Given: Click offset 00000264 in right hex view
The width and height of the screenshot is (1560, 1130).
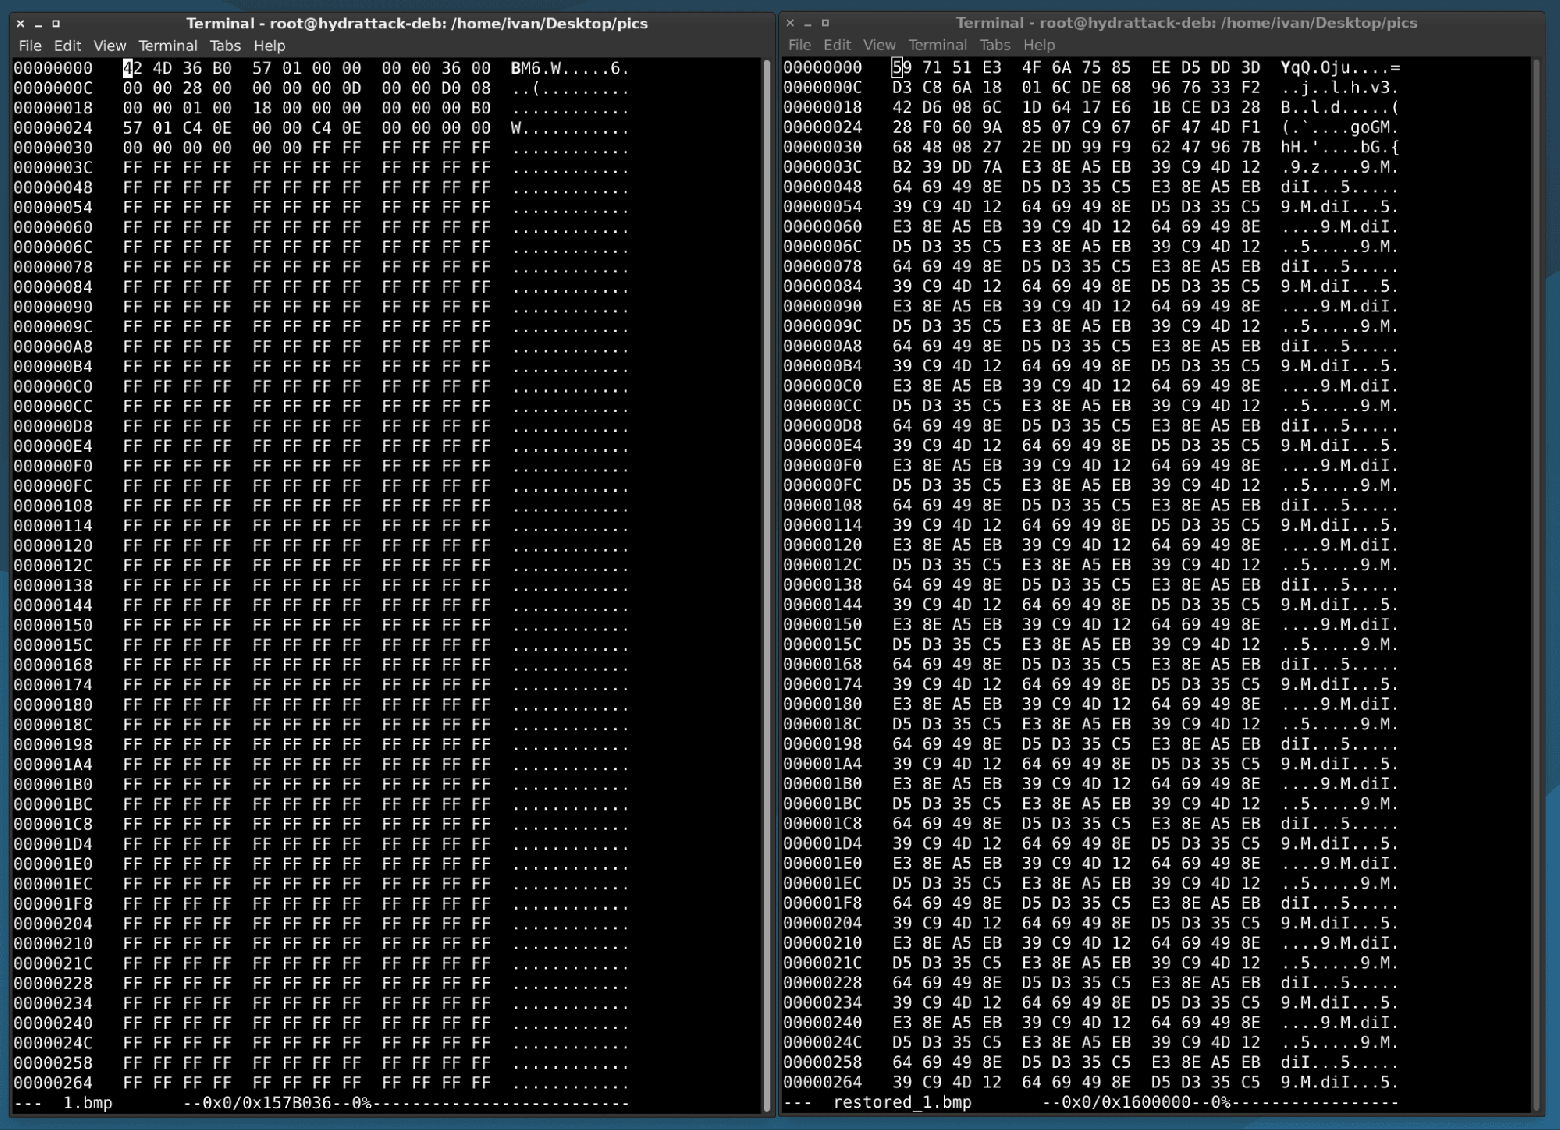Looking at the screenshot, I should pos(822,1082).
